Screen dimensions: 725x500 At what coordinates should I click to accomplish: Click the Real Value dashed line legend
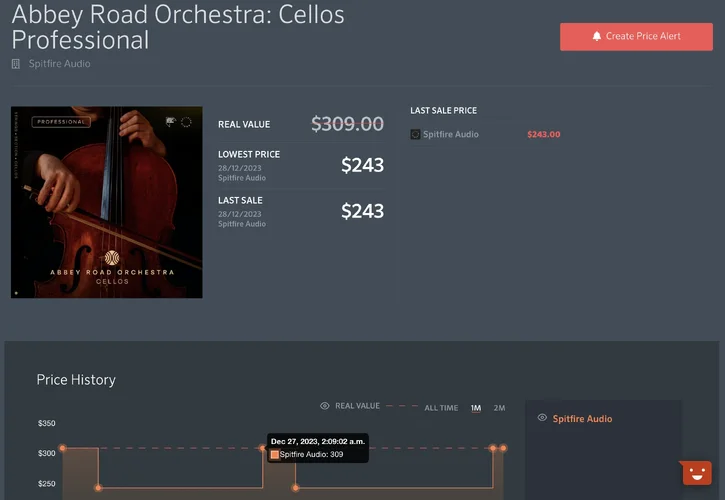click(402, 406)
